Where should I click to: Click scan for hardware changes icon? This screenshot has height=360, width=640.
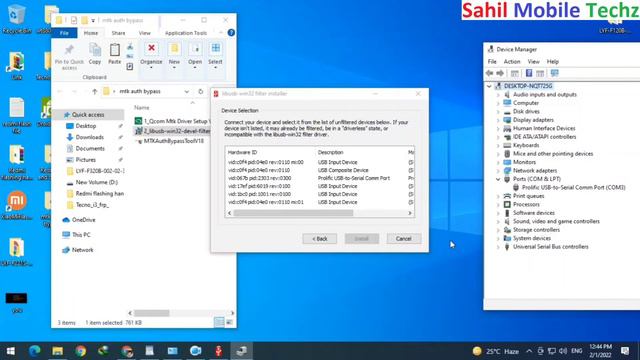[x=554, y=73]
